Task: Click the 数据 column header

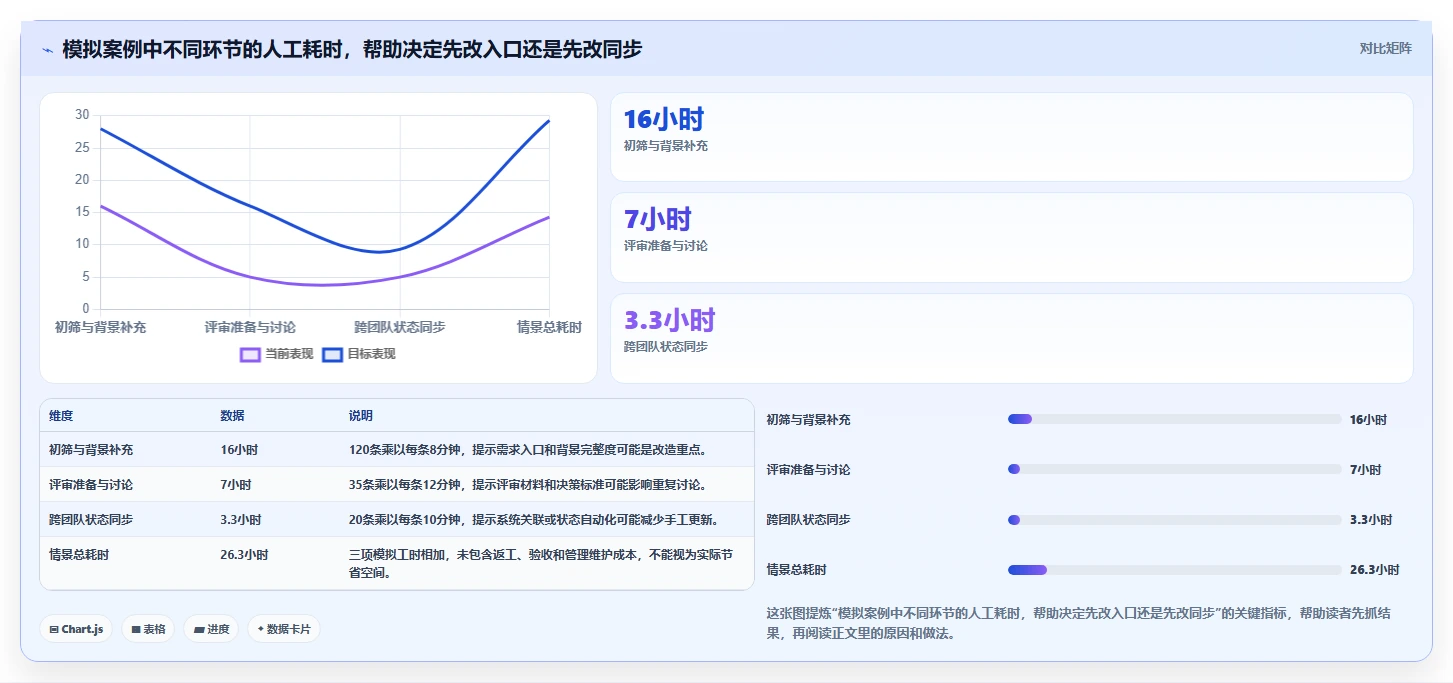Action: (232, 416)
